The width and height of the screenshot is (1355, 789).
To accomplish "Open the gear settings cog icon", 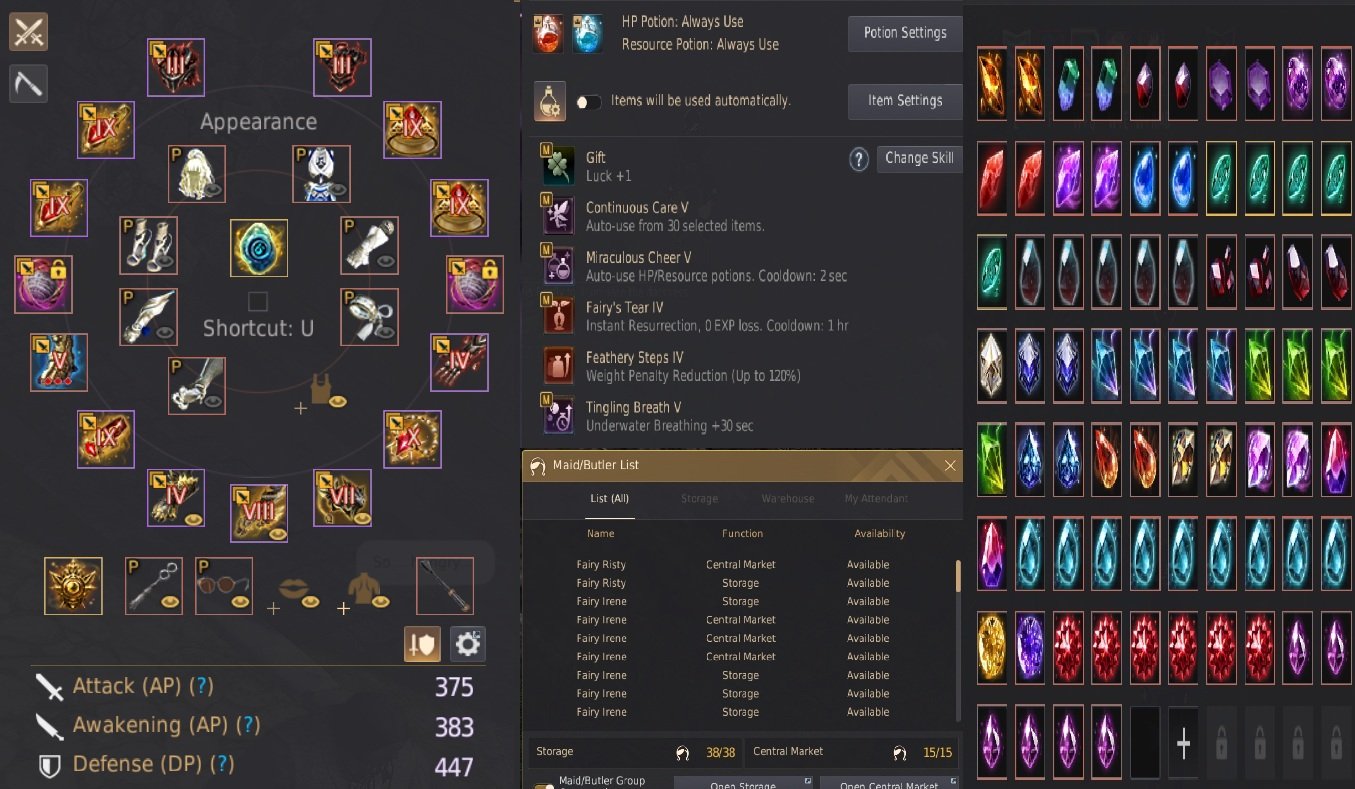I will point(468,644).
